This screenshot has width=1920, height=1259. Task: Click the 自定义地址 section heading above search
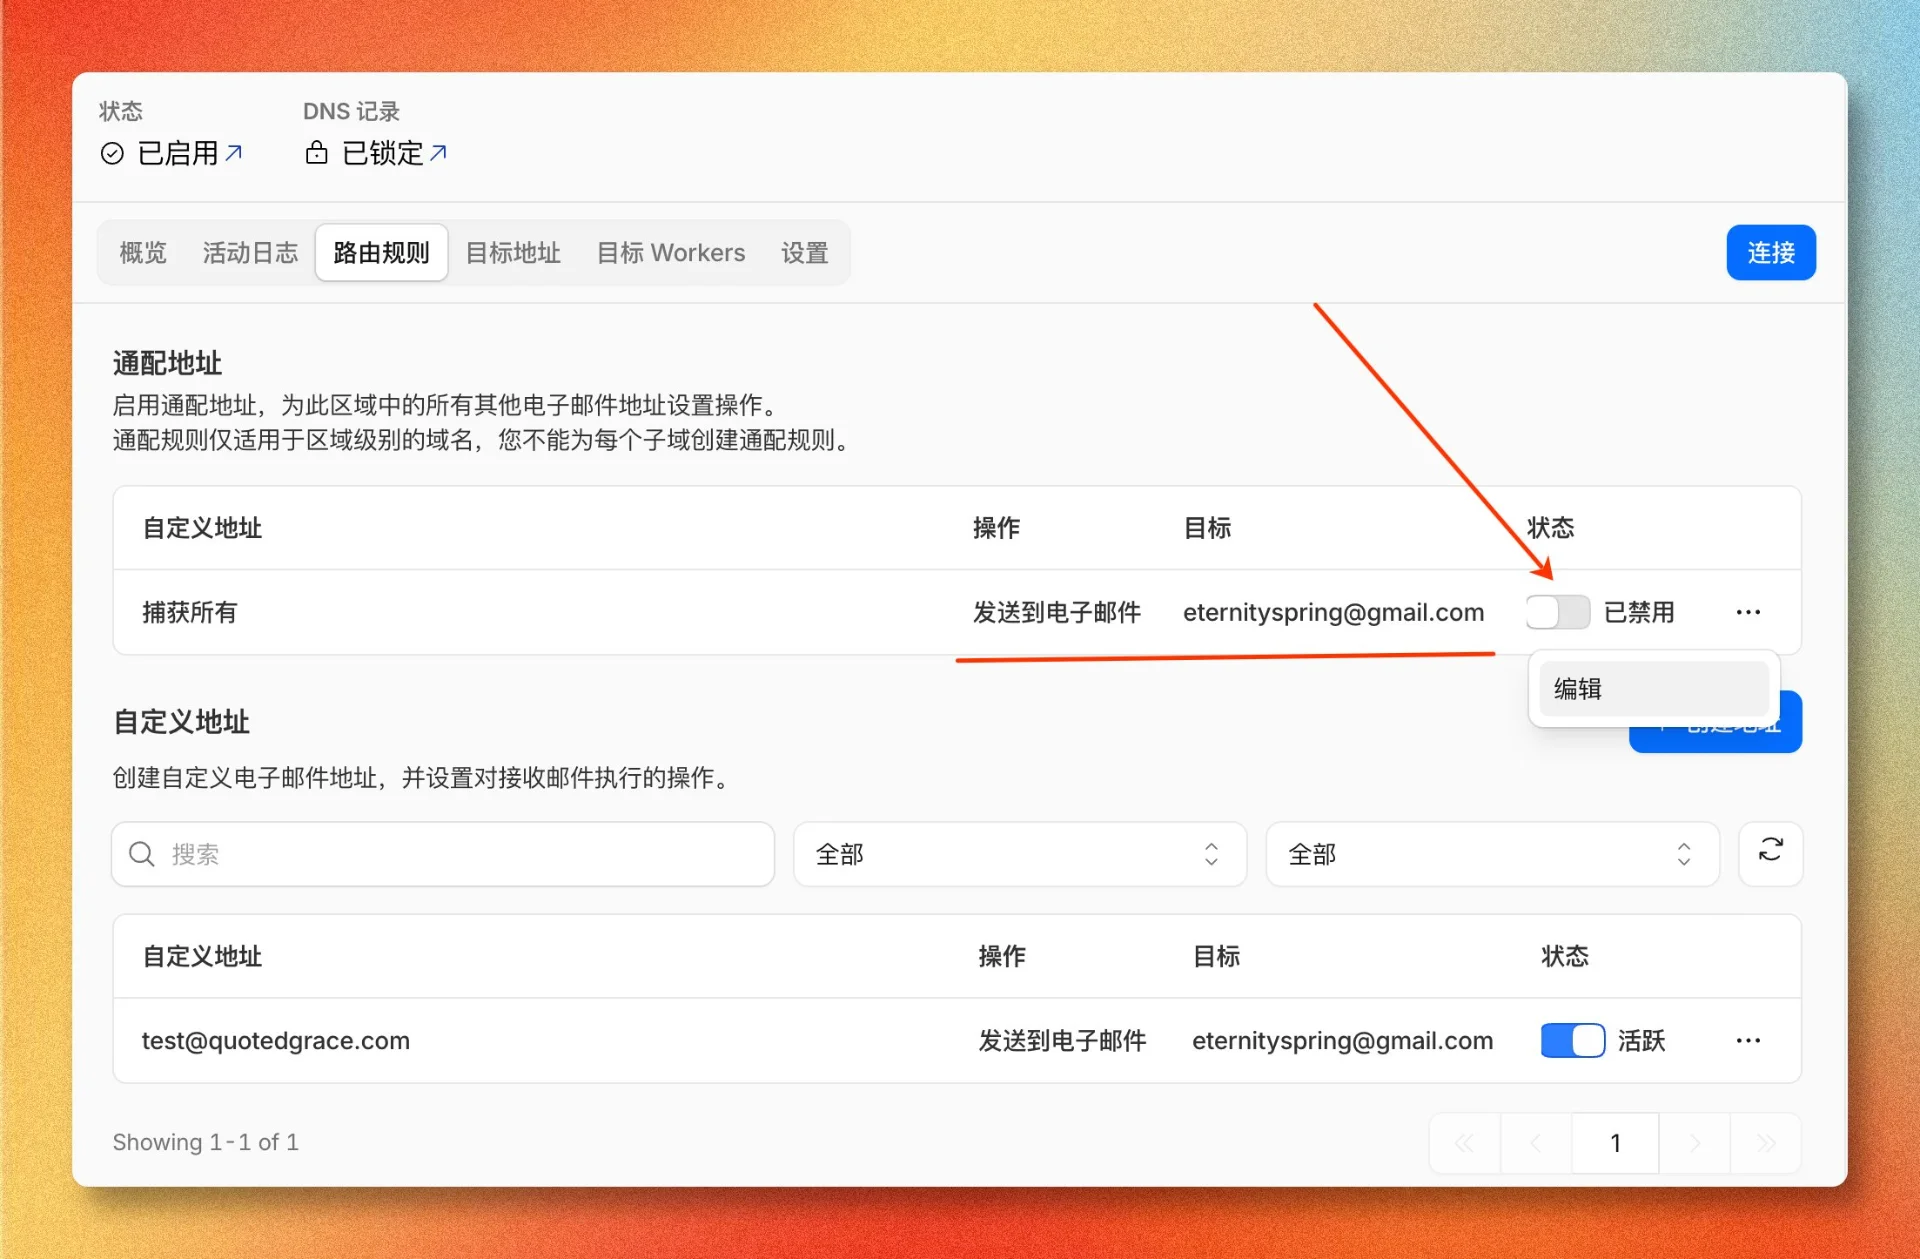tap(181, 722)
